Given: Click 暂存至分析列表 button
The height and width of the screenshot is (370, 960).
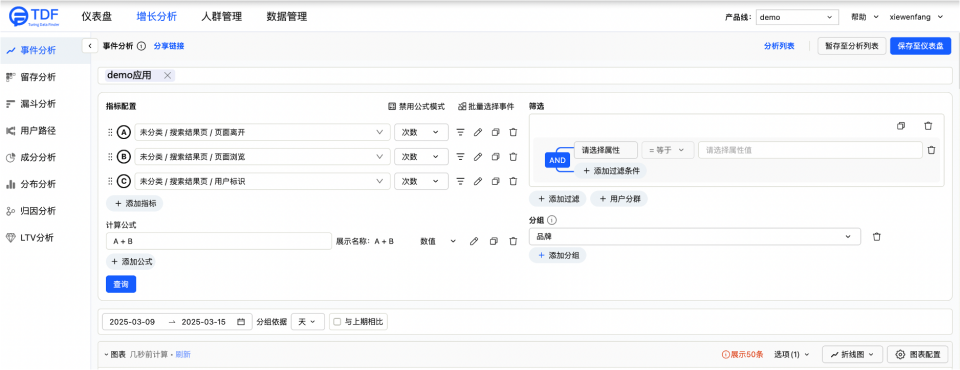Looking at the screenshot, I should tap(852, 46).
